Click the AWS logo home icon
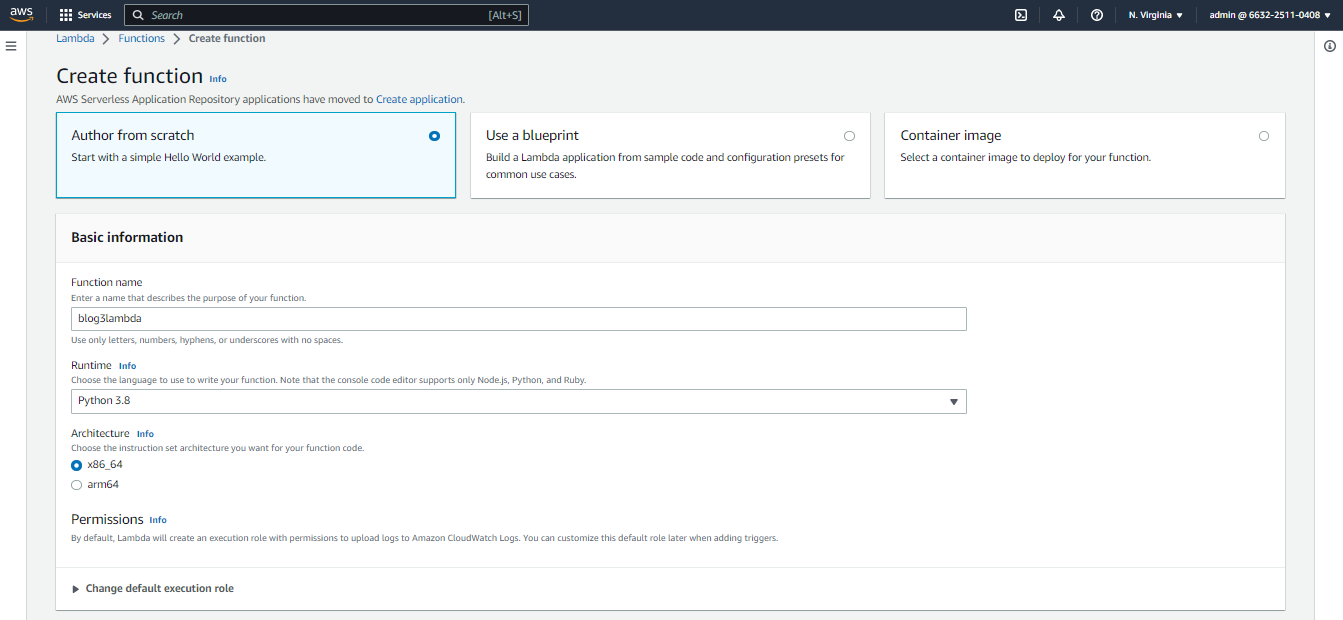Image resolution: width=1343 pixels, height=620 pixels. point(22,15)
